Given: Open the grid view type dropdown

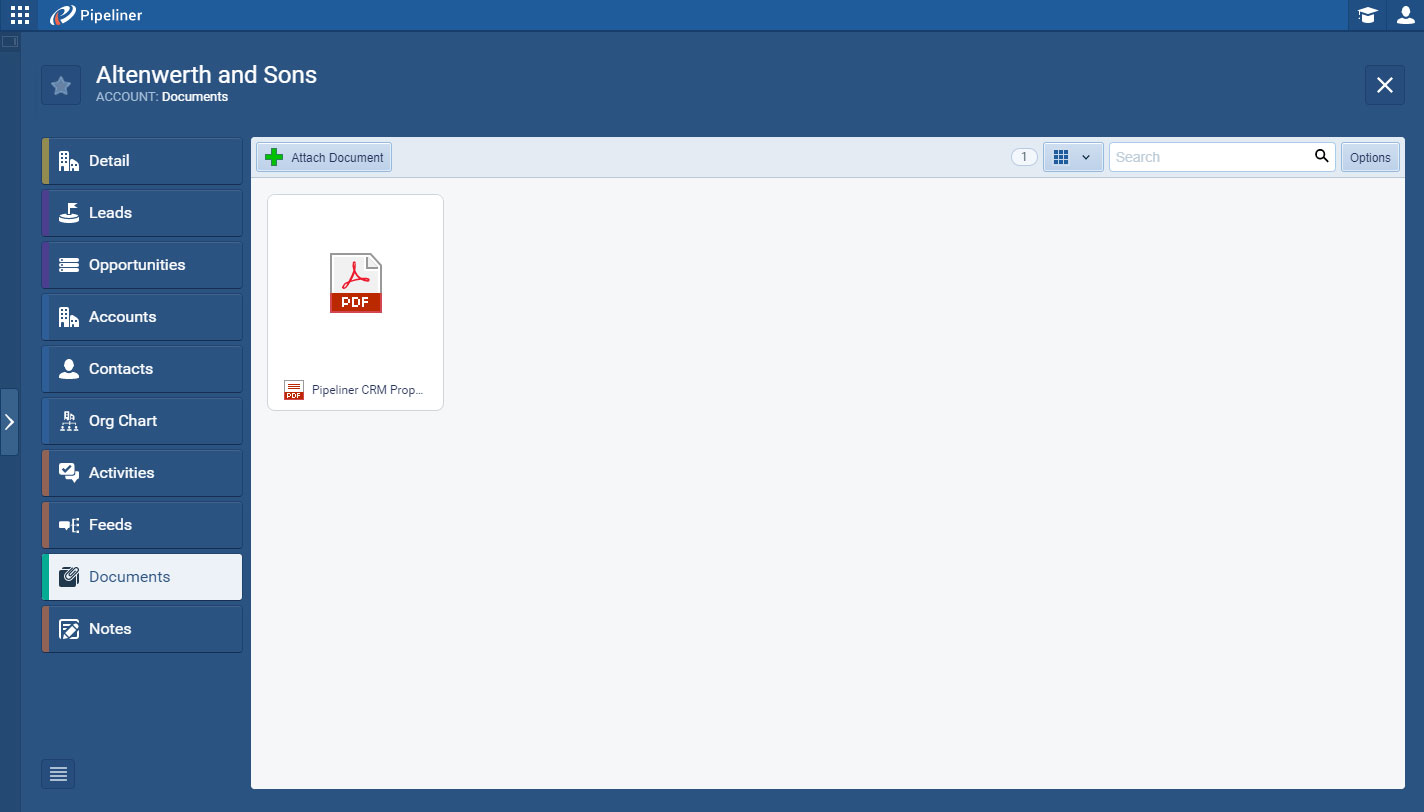Looking at the screenshot, I should coord(1073,157).
